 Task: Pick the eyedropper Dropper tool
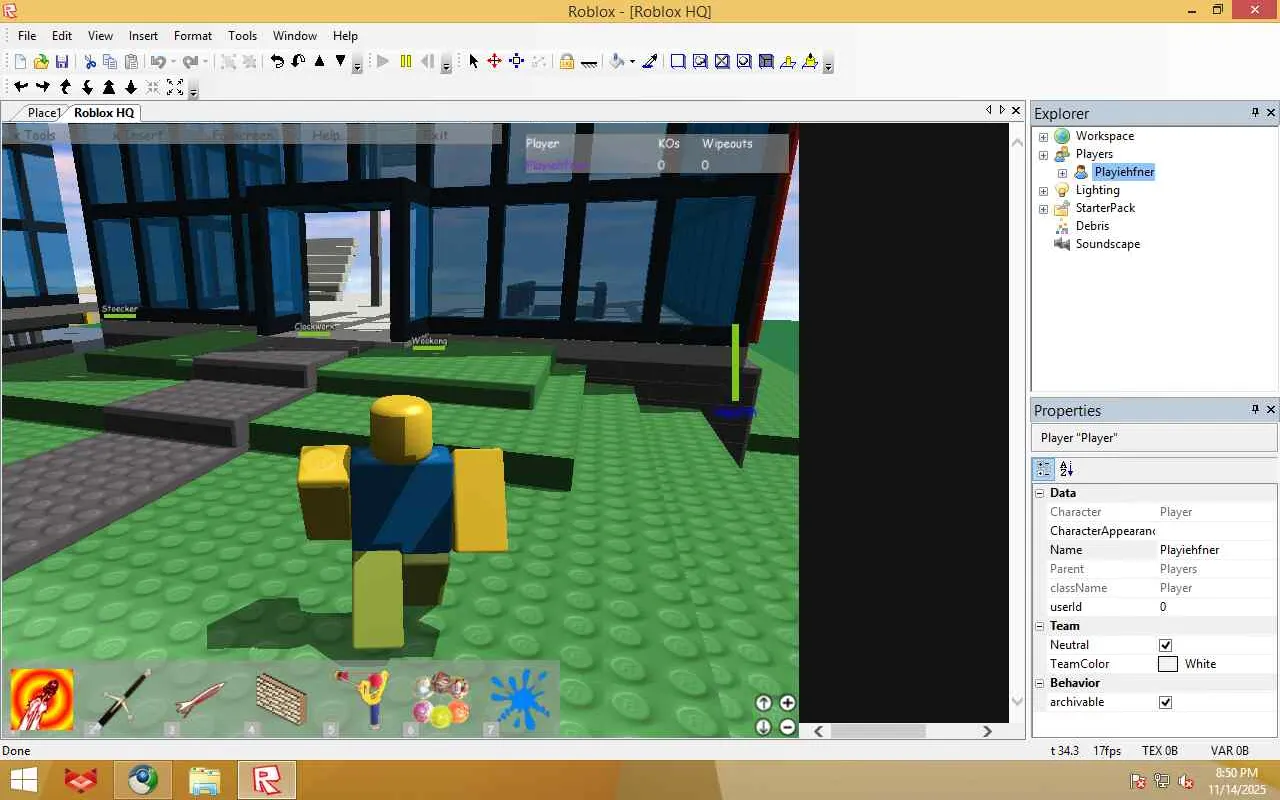(650, 62)
